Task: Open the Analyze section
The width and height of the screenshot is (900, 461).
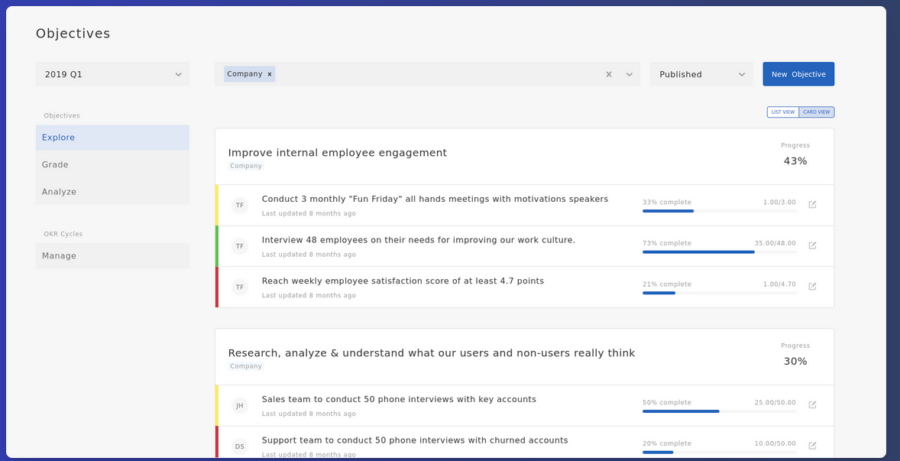Action: pyautogui.click(x=112, y=191)
